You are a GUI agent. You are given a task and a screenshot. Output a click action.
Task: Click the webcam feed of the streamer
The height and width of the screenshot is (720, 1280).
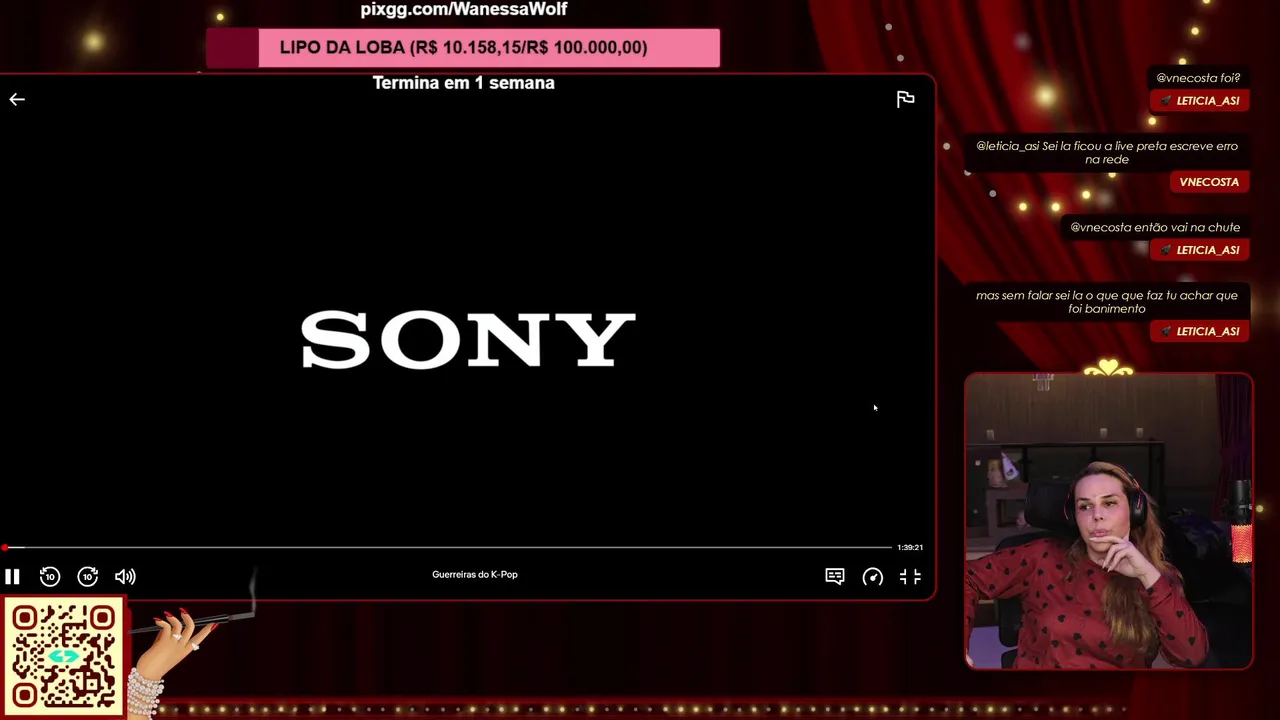coord(1109,521)
